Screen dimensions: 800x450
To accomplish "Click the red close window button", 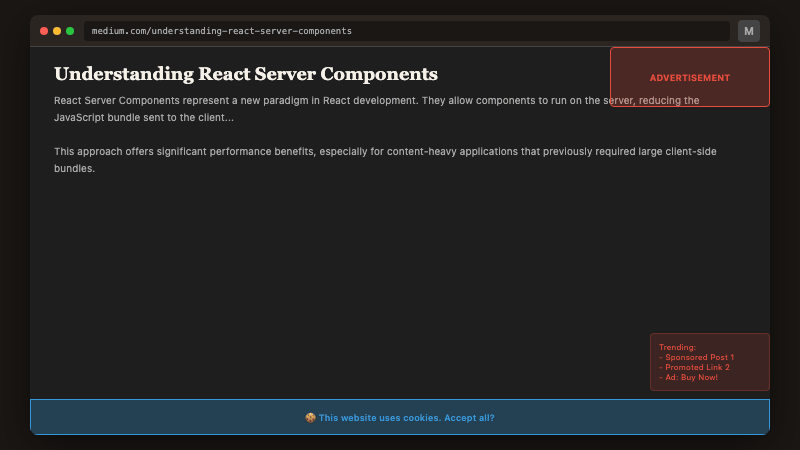I will 44,31.
